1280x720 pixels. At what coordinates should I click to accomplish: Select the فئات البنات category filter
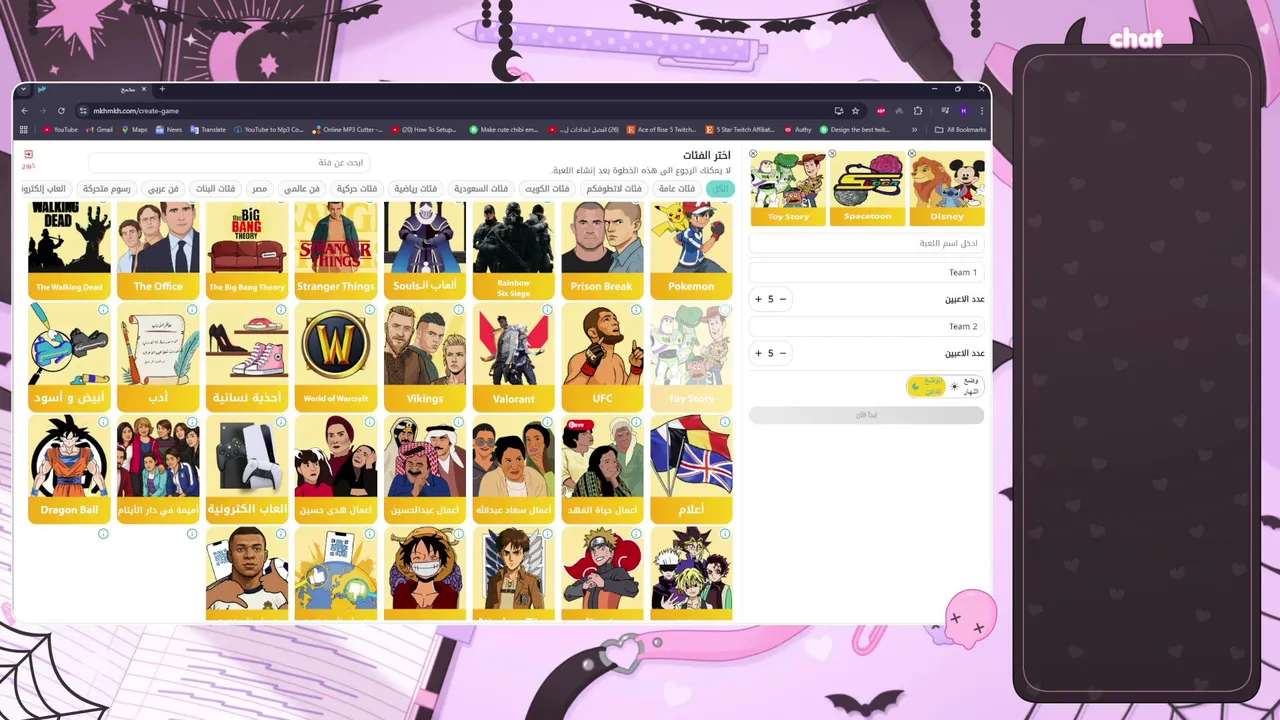pos(215,188)
